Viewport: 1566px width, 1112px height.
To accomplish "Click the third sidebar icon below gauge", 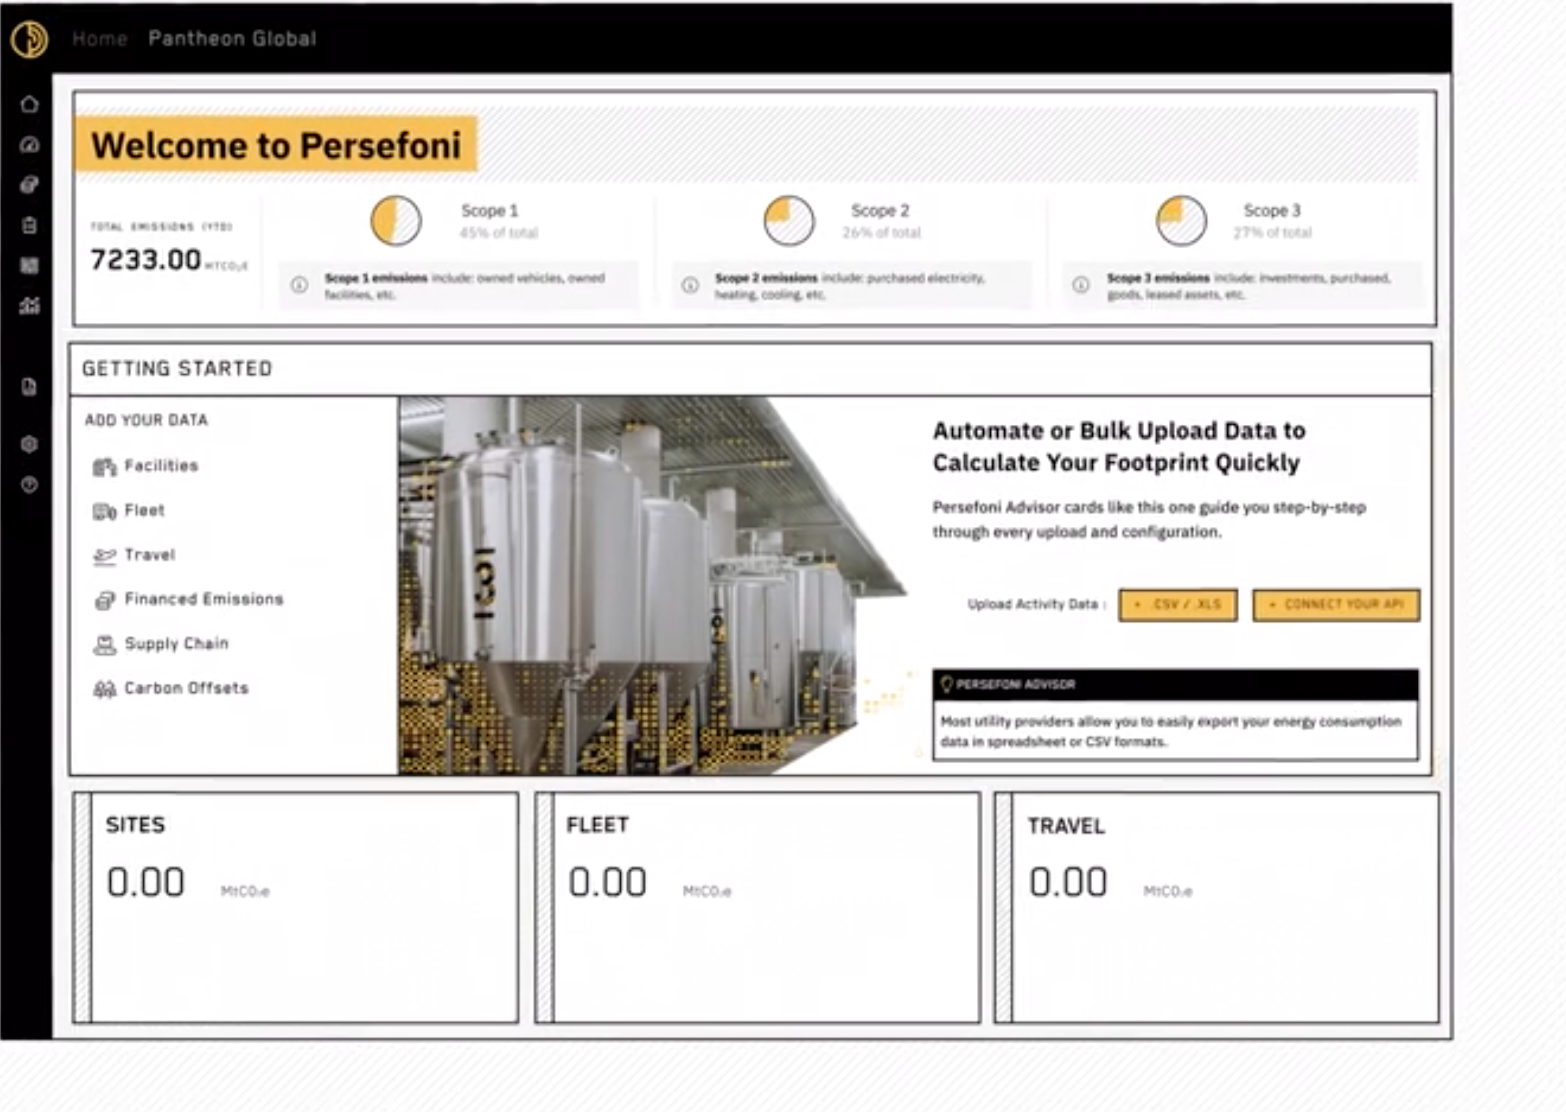I will click(29, 185).
